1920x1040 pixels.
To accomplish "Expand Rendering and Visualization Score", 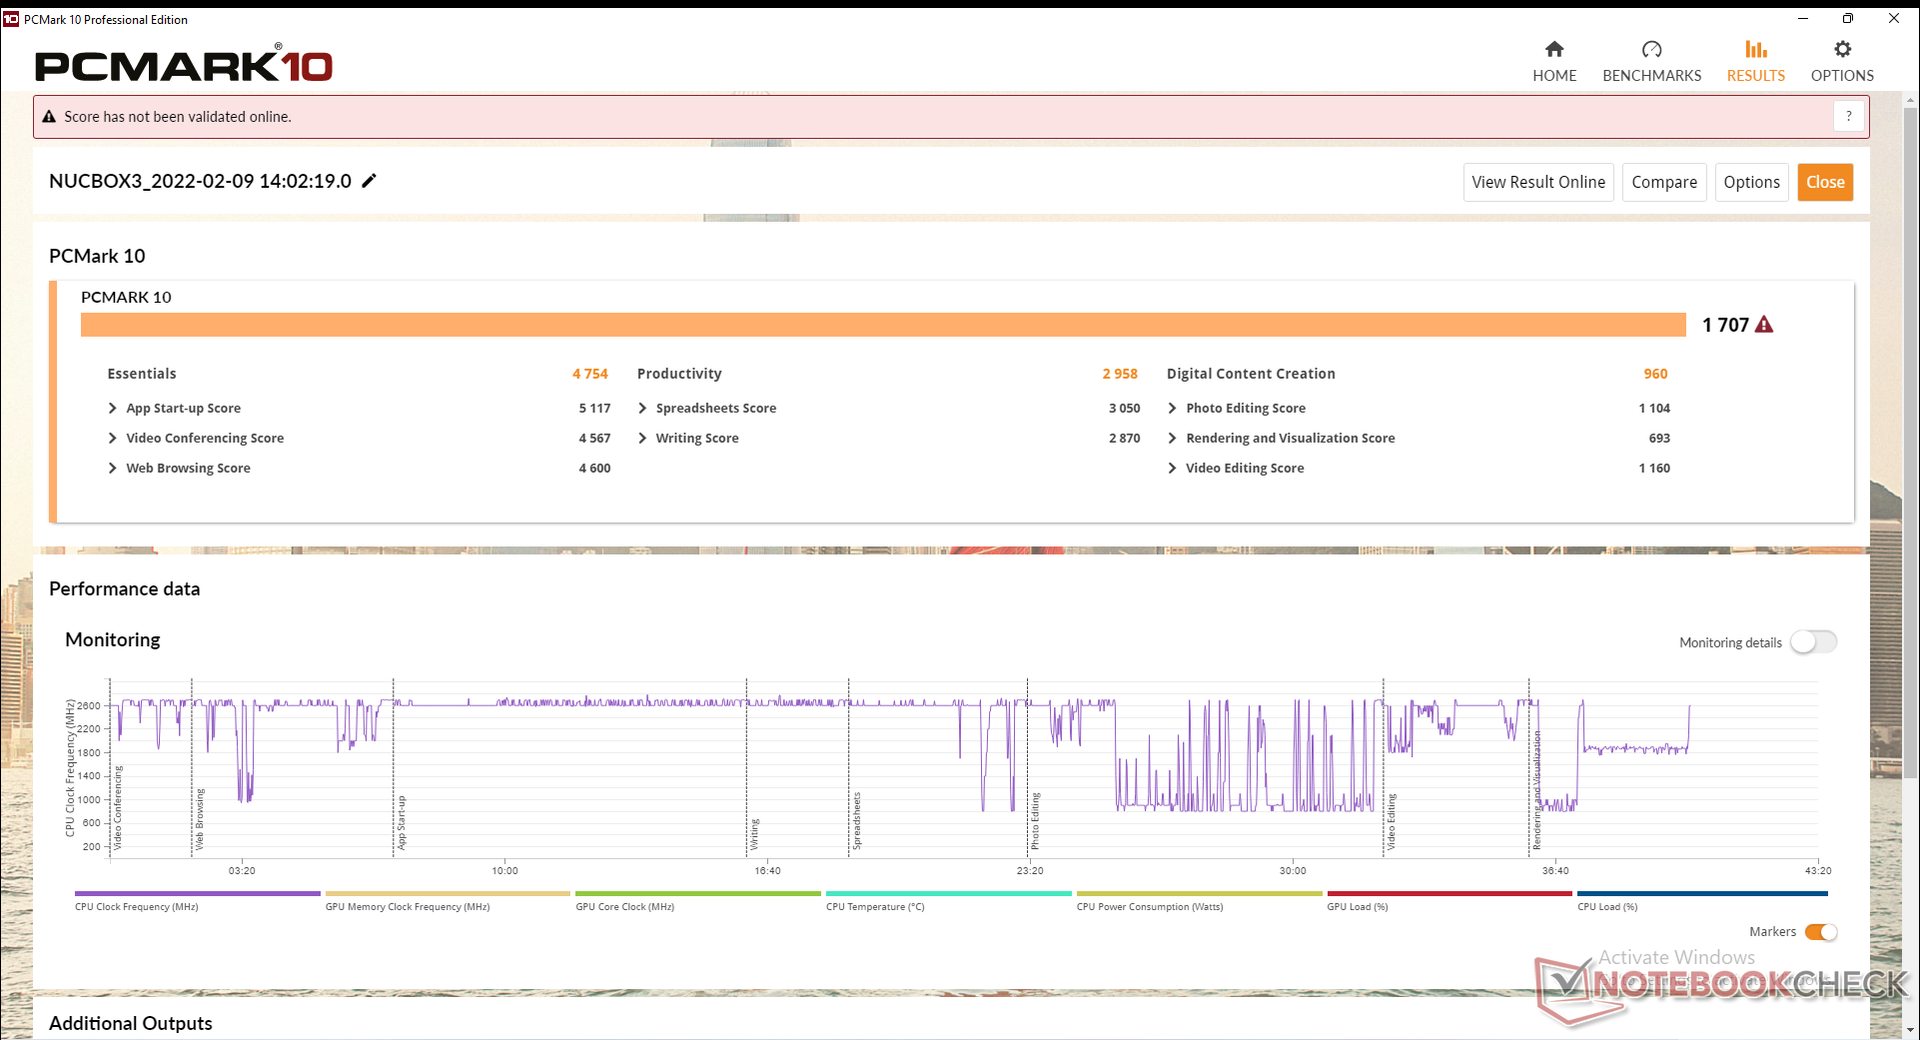I will coord(1172,438).
